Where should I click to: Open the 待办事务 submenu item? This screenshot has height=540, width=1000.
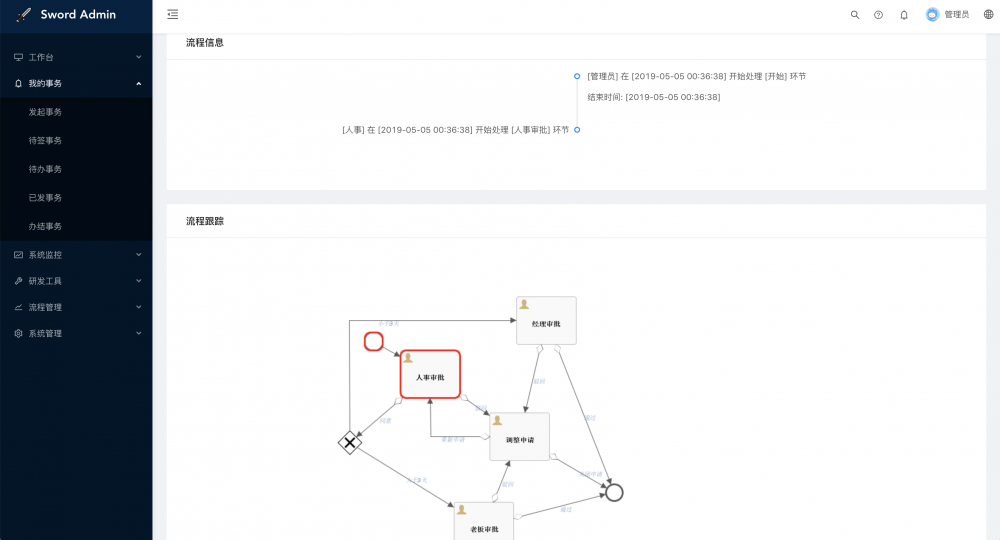[45, 169]
